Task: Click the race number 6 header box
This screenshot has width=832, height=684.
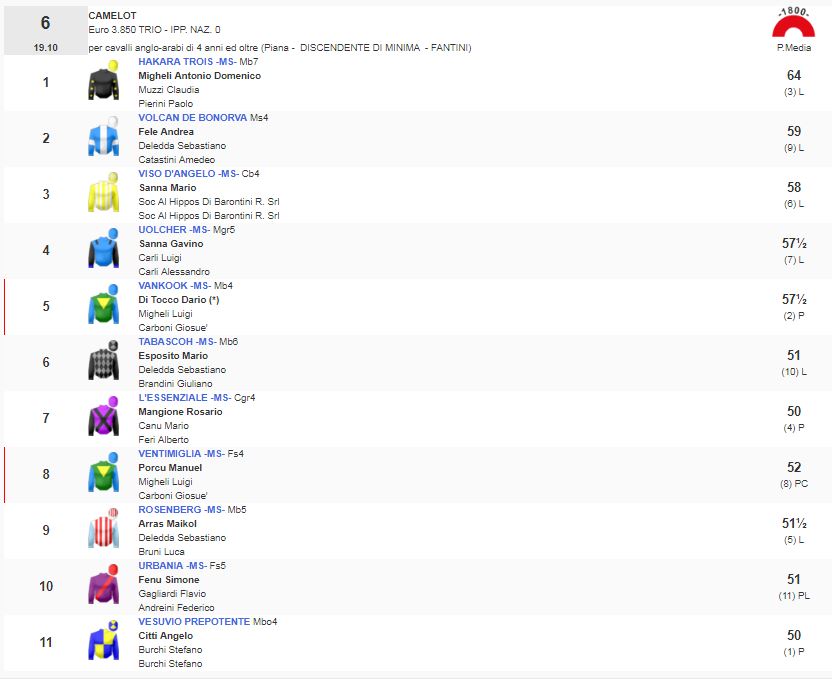Action: tap(44, 31)
